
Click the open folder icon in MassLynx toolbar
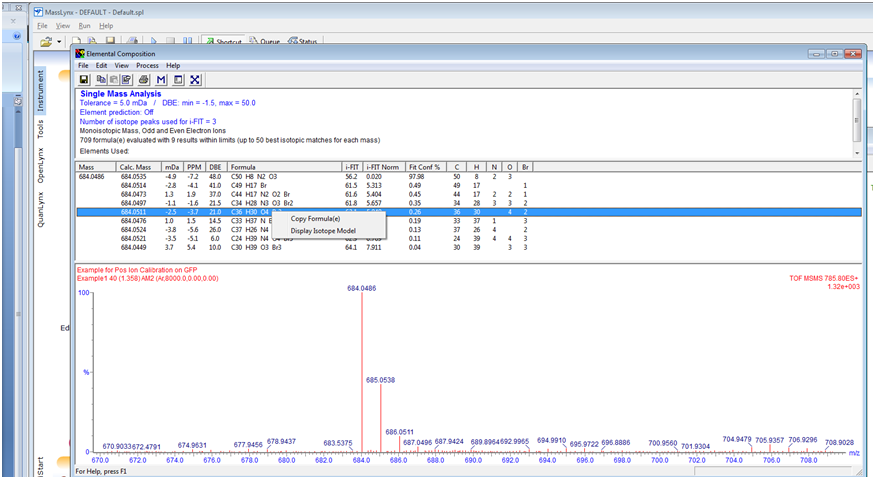(x=46, y=42)
